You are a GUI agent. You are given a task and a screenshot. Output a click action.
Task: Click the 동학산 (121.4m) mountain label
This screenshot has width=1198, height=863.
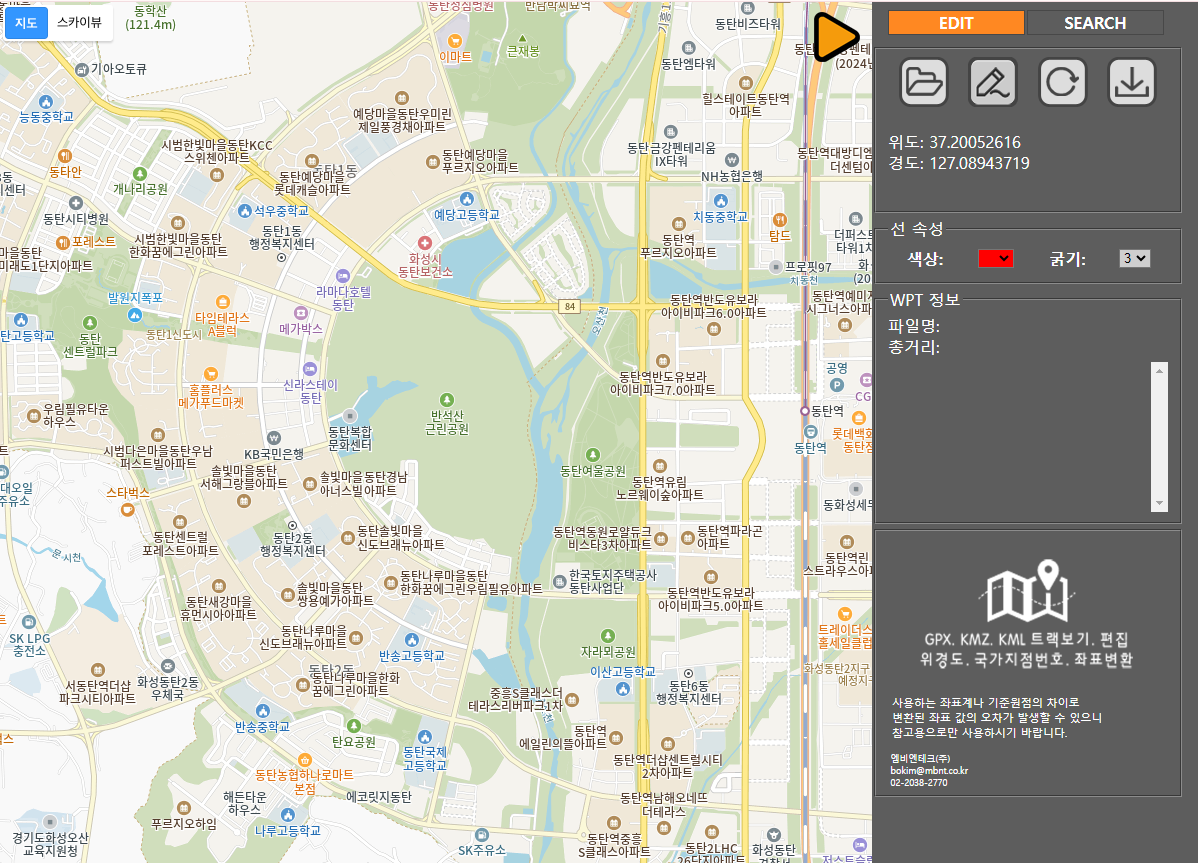point(151,18)
